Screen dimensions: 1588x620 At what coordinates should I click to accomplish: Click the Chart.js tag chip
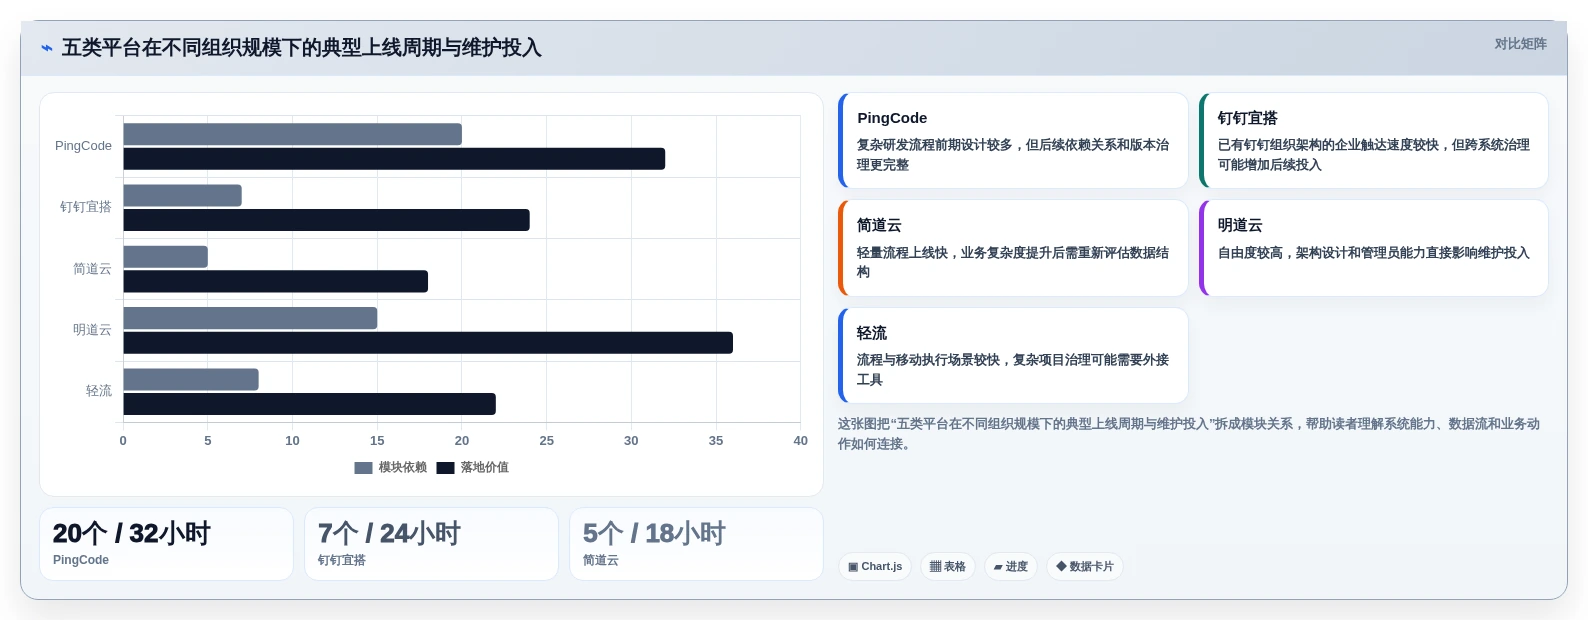[875, 567]
